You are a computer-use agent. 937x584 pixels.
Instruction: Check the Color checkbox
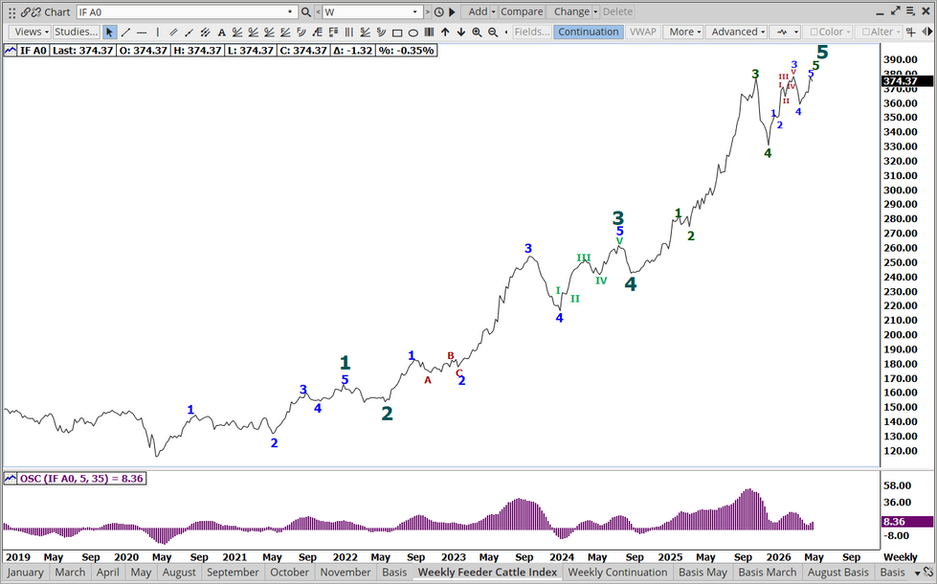[x=814, y=32]
